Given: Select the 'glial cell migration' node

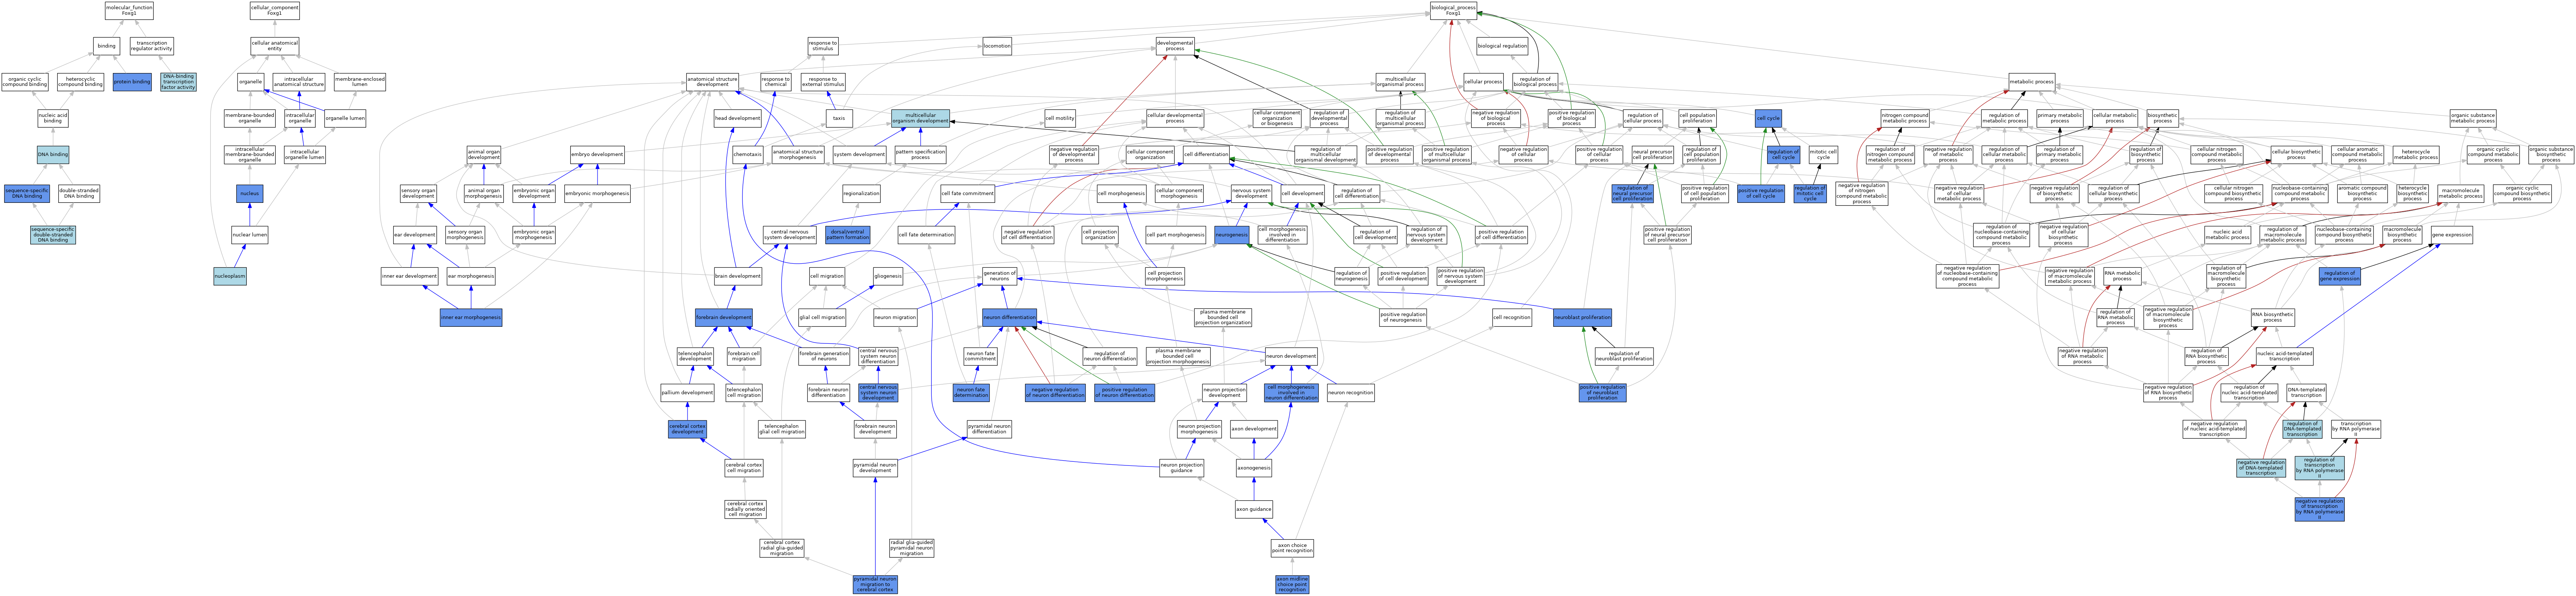Looking at the screenshot, I should [822, 317].
